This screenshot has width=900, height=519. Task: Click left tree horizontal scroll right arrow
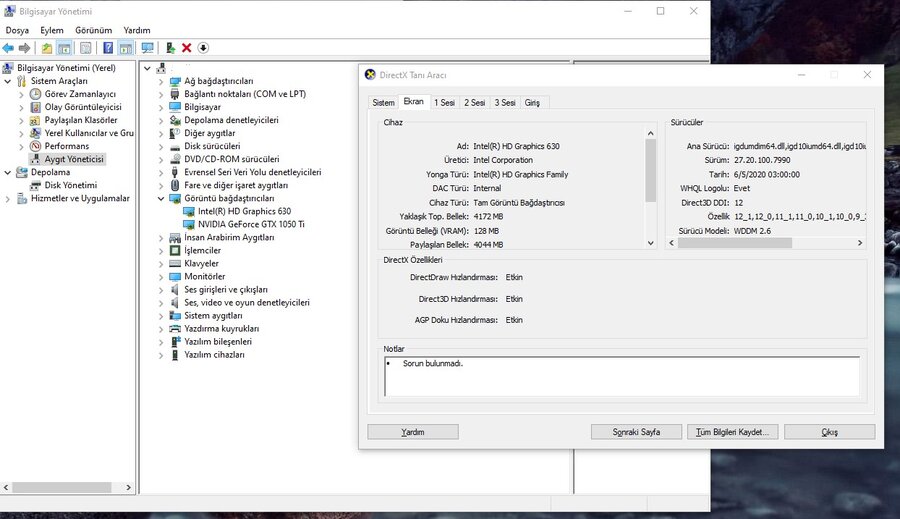[129, 487]
